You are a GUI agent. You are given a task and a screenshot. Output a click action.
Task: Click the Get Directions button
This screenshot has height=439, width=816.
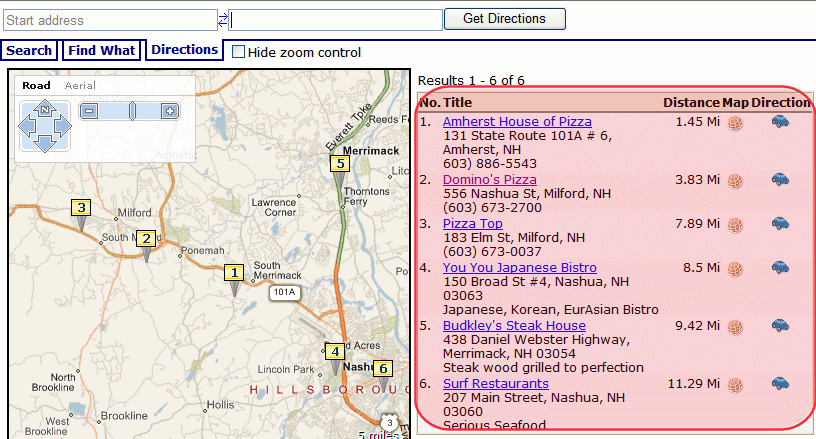pos(505,19)
